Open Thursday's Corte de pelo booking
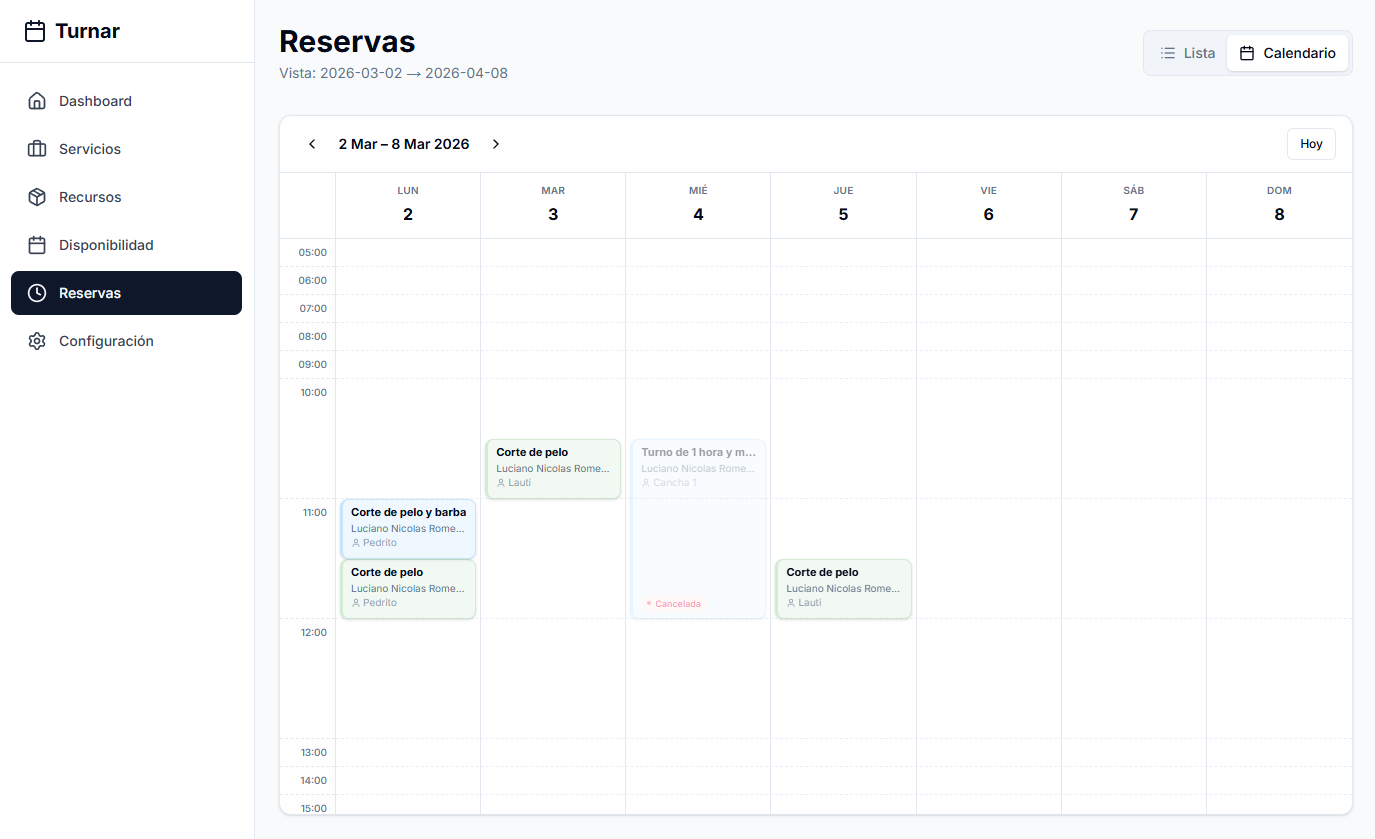 pyautogui.click(x=843, y=588)
